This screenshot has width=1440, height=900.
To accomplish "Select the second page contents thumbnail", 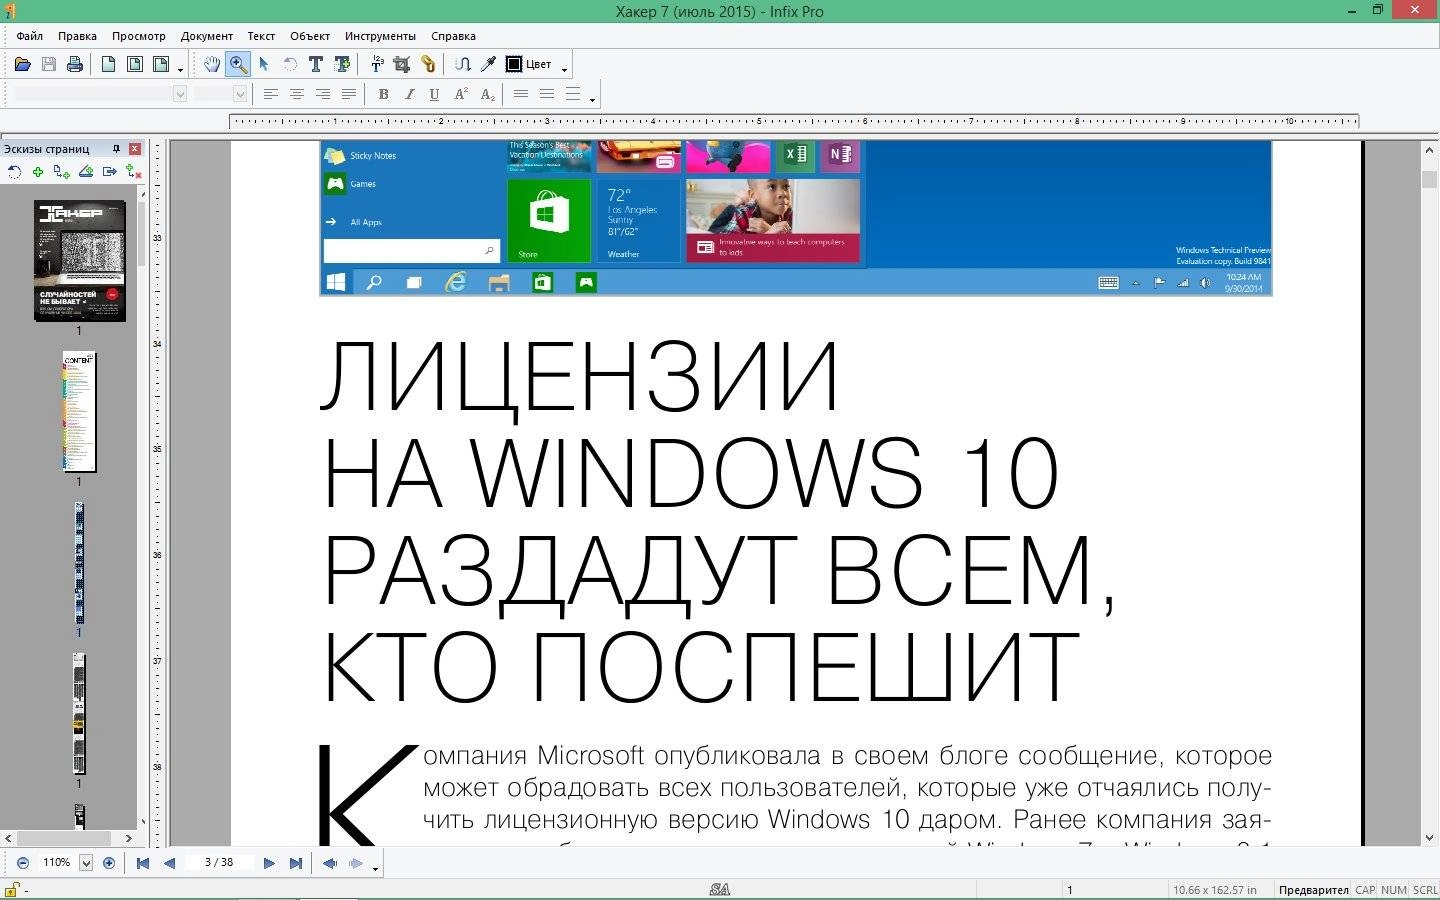I will click(x=79, y=412).
